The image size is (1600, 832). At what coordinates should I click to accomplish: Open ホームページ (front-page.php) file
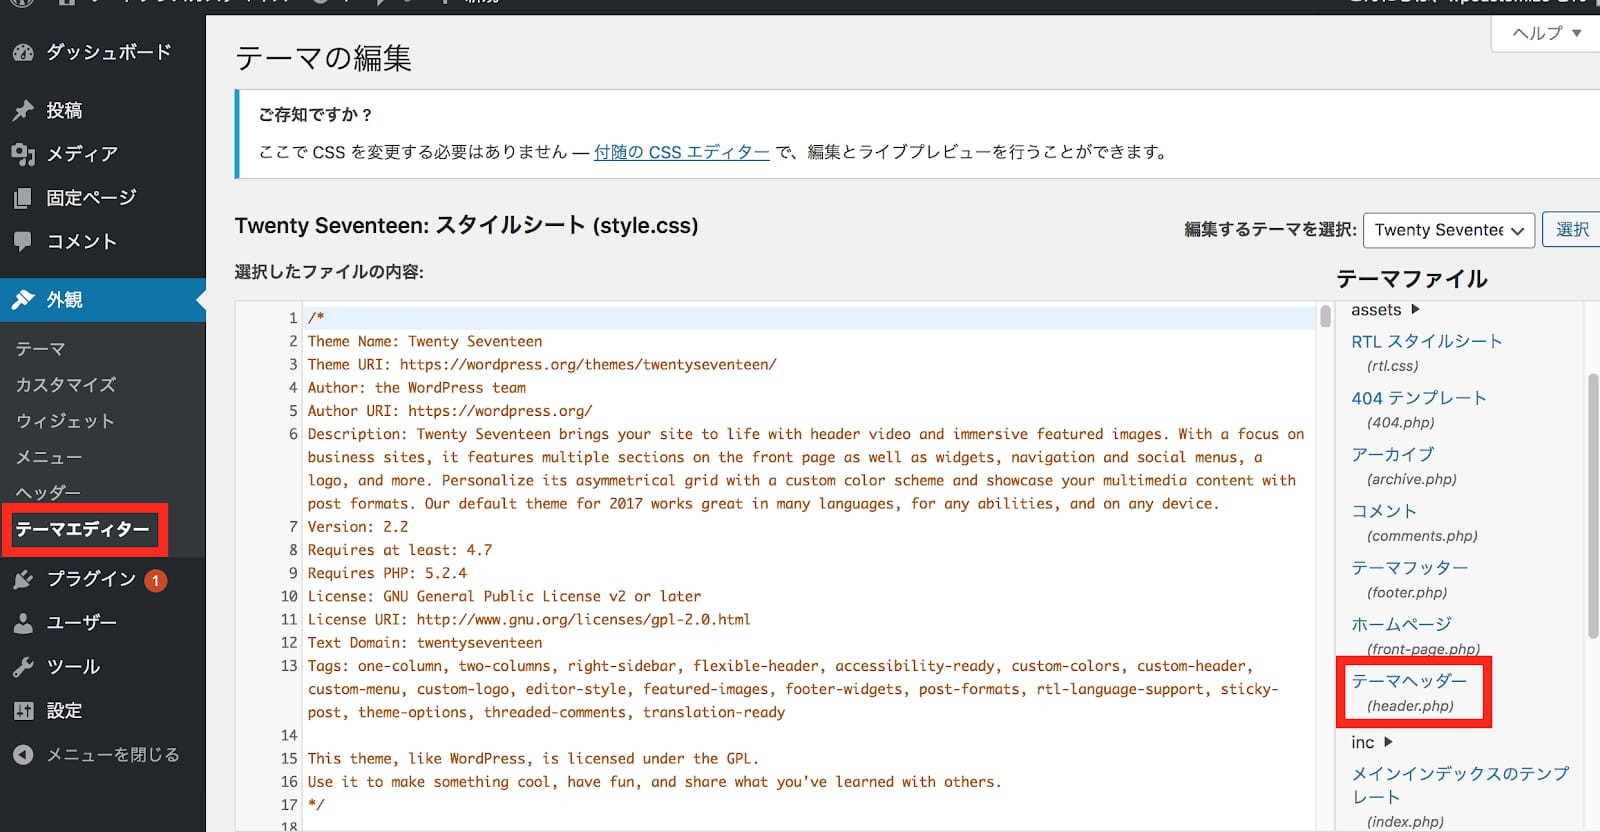tap(1401, 624)
